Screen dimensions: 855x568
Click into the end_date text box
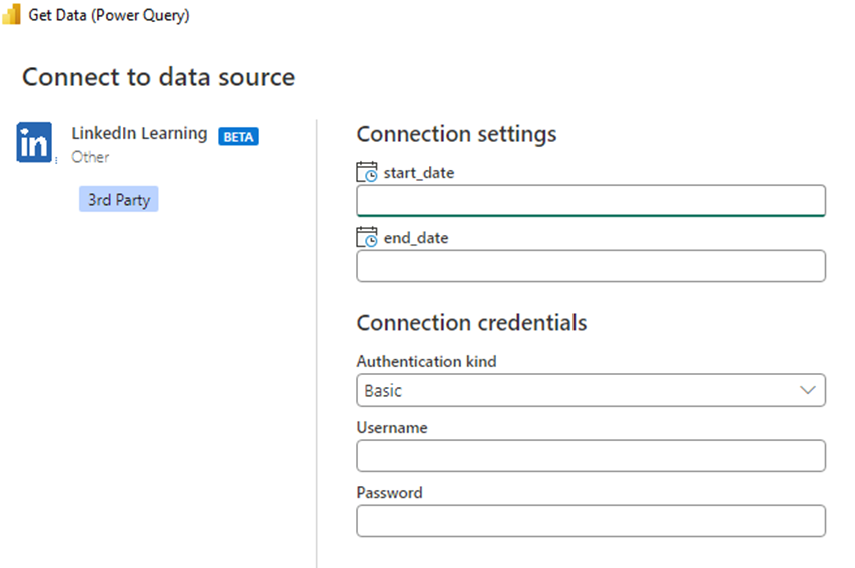click(591, 266)
